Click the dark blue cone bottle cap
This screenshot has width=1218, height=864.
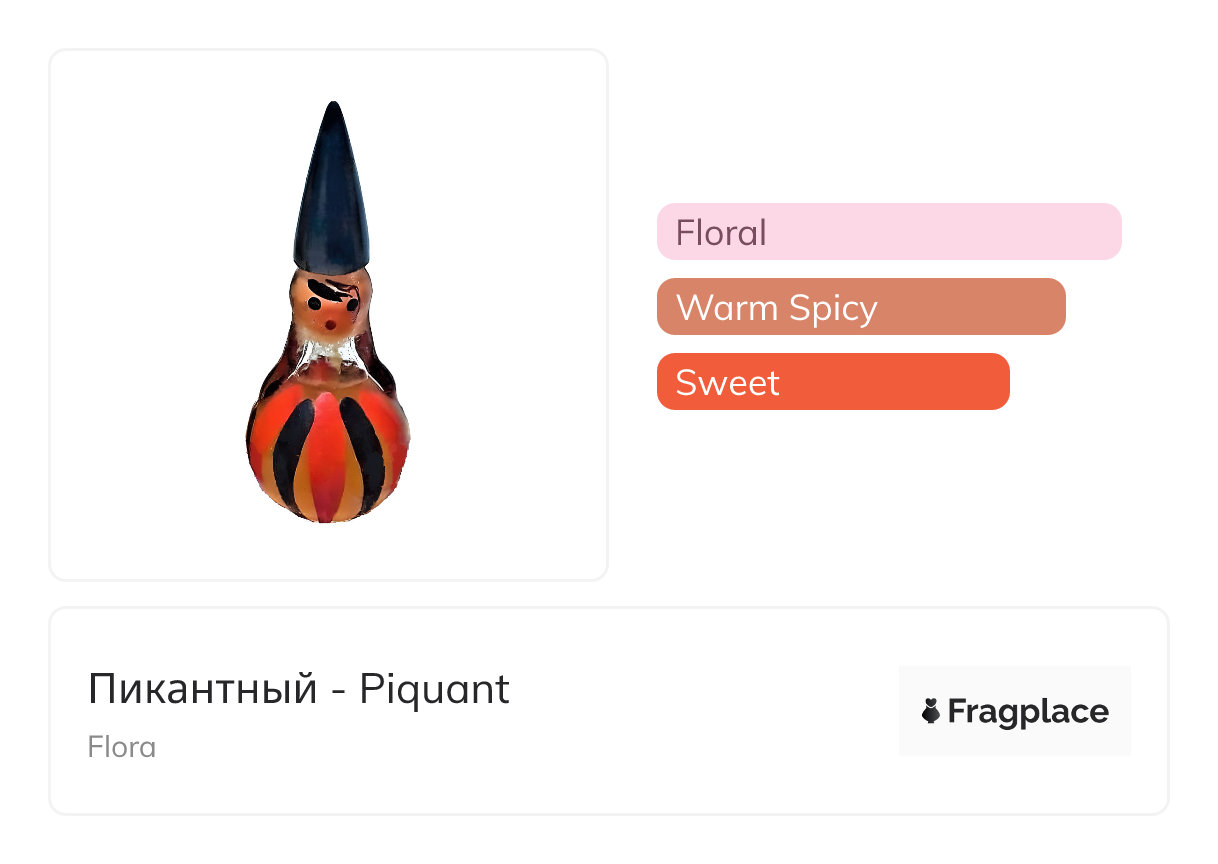[332, 188]
